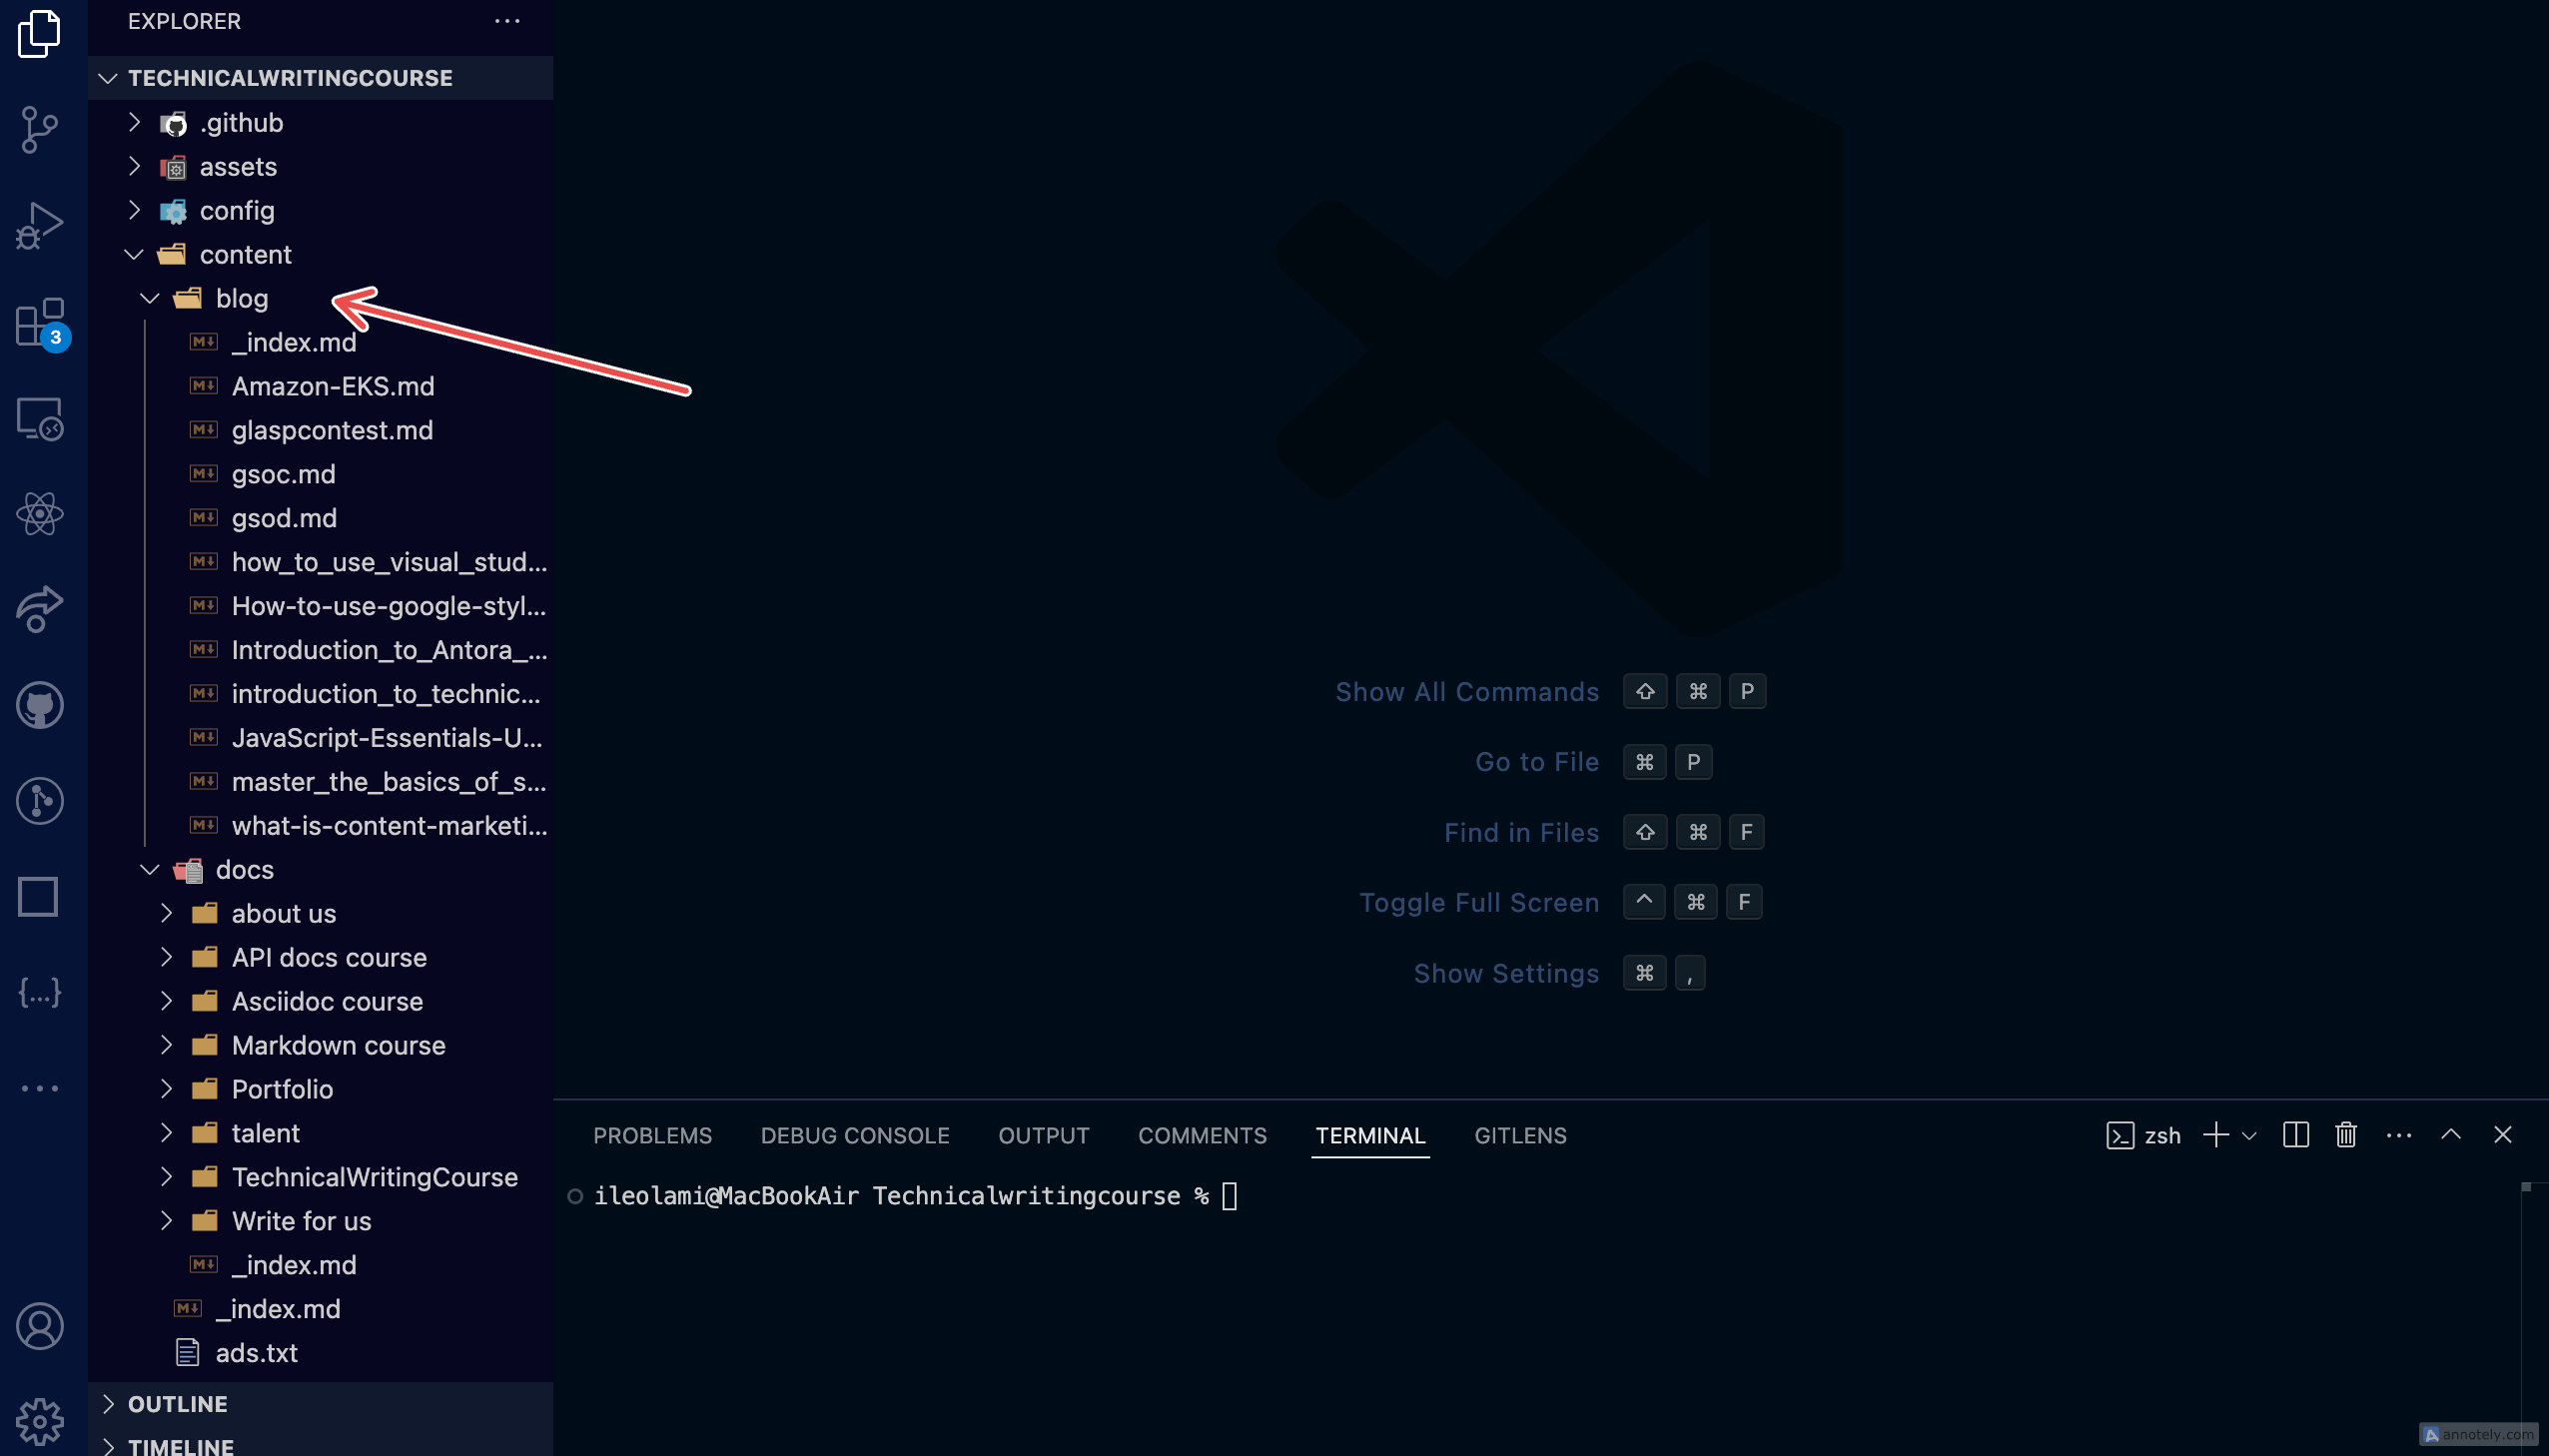Kill terminal with trash icon
Image resolution: width=2549 pixels, height=1456 pixels.
coord(2346,1134)
